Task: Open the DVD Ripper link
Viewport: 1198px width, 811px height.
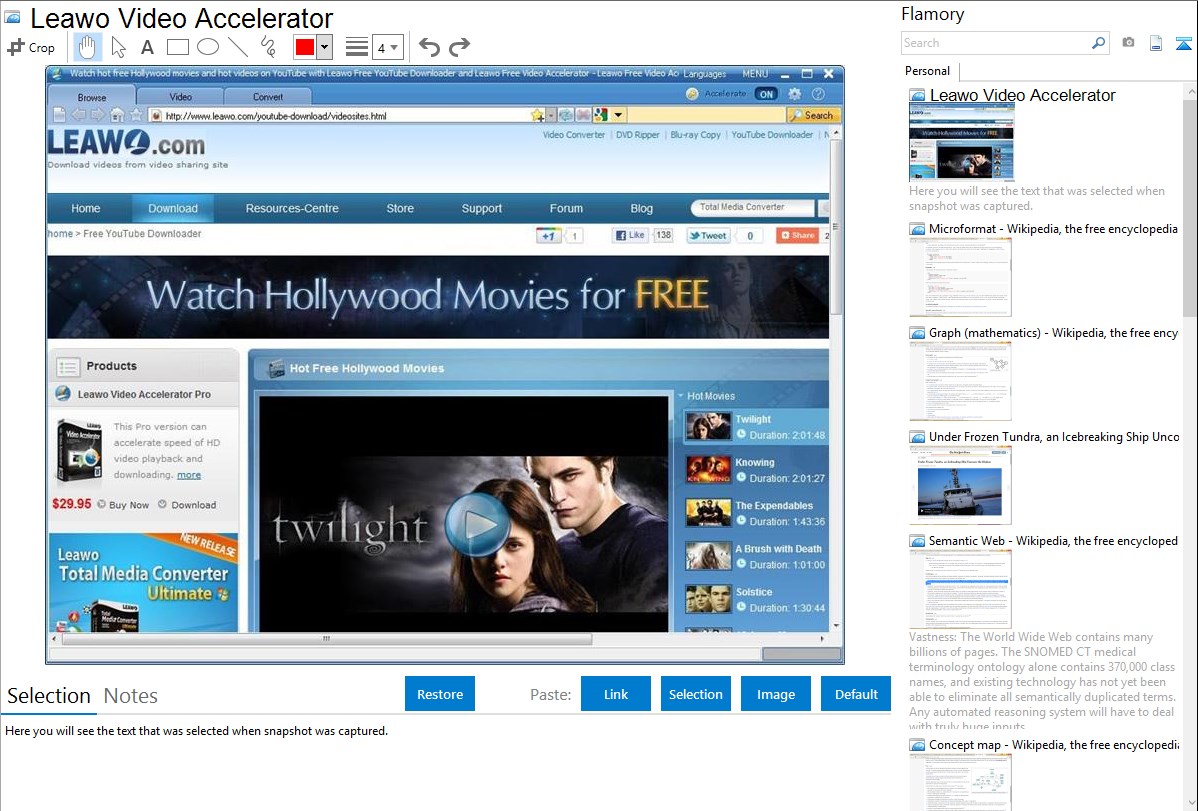Action: click(637, 135)
